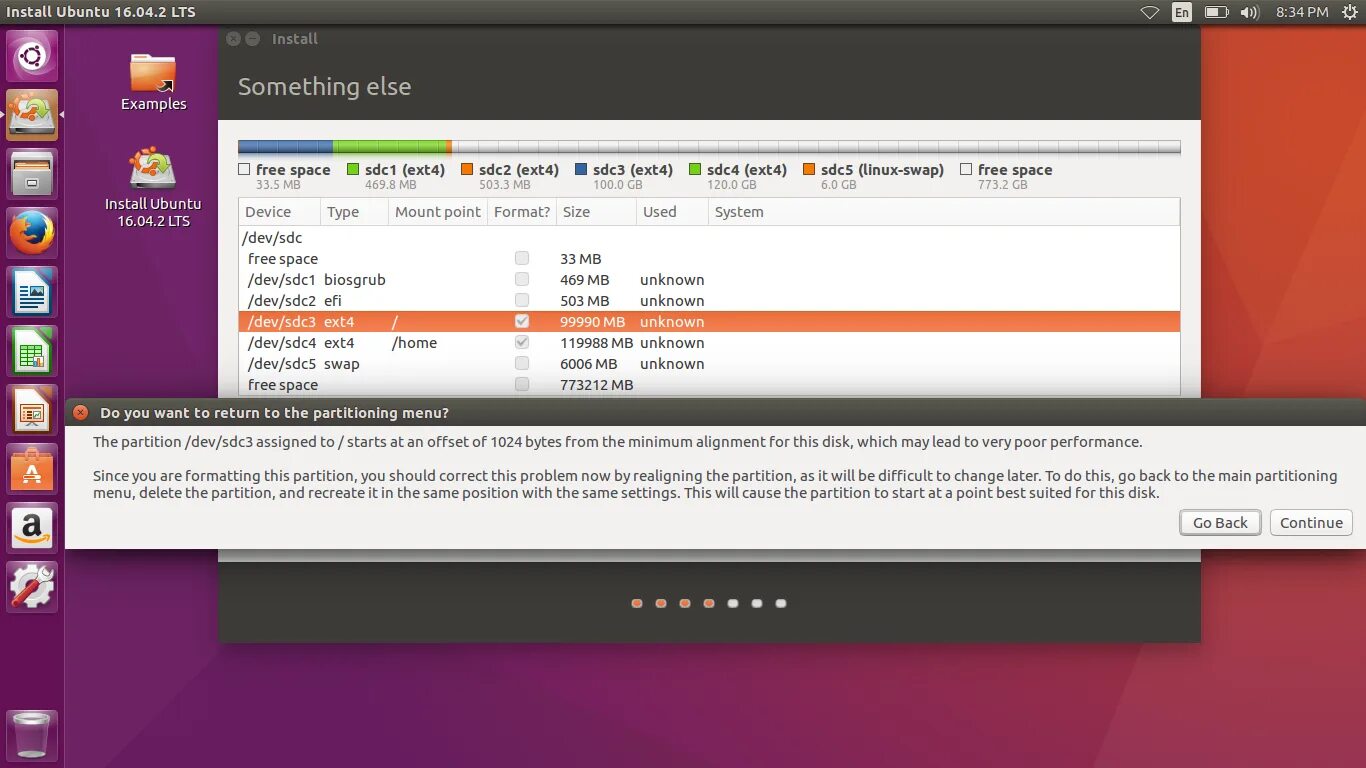Open the 8:34 PM clock menu

[1302, 12]
